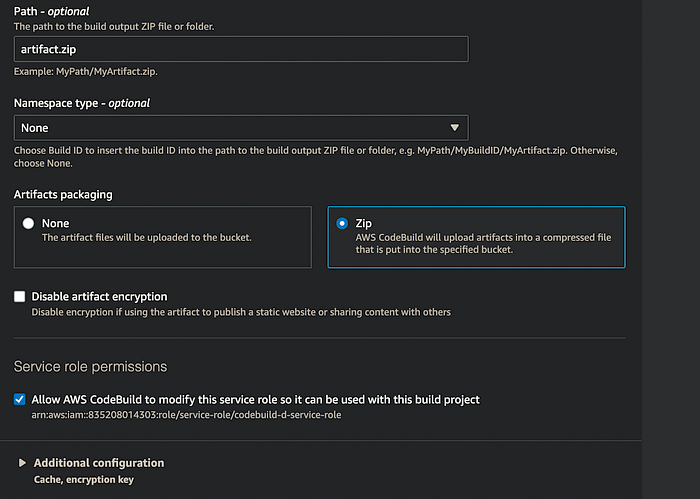Viewport: 700px width, 499px height.
Task: Click the 'Disable artifact encryption' label text
Action: pyautogui.click(x=99, y=297)
